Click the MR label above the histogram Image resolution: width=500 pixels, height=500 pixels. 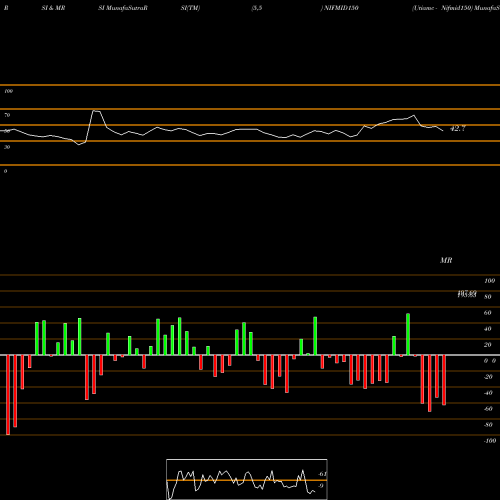[x=446, y=260]
